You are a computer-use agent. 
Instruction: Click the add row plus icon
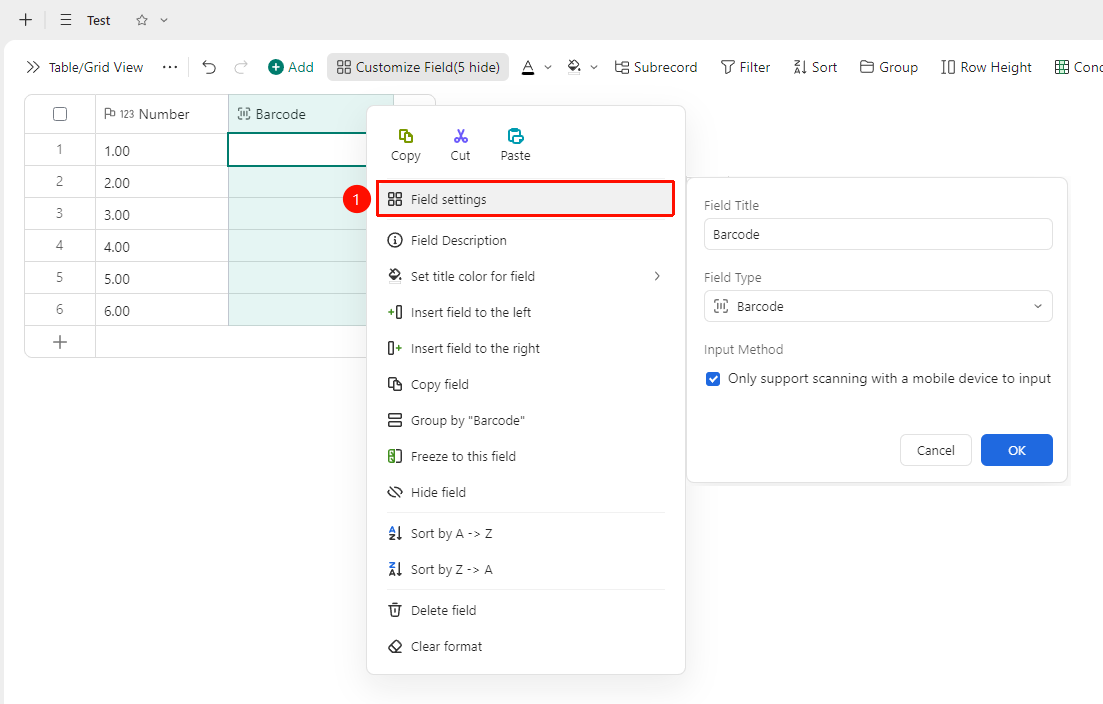click(x=60, y=342)
